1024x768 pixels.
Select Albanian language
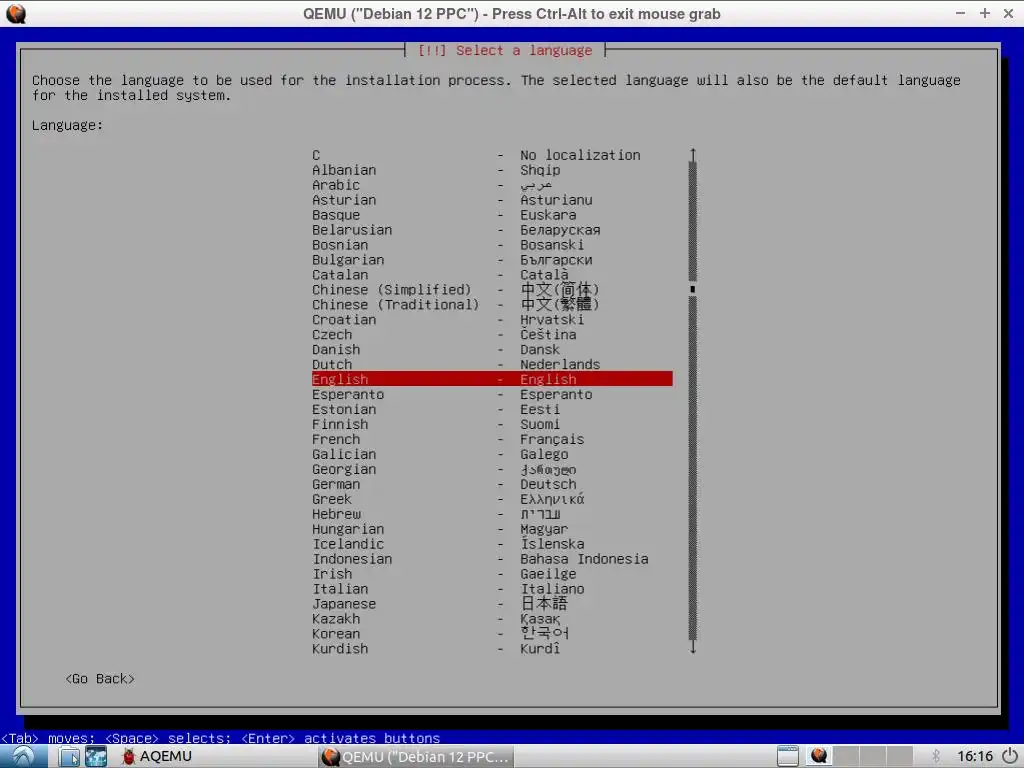coord(492,170)
